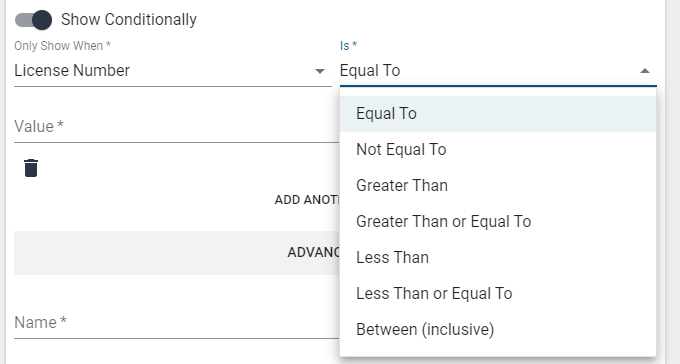Choose Not Equal To from the list
The height and width of the screenshot is (364, 680).
tap(498, 150)
